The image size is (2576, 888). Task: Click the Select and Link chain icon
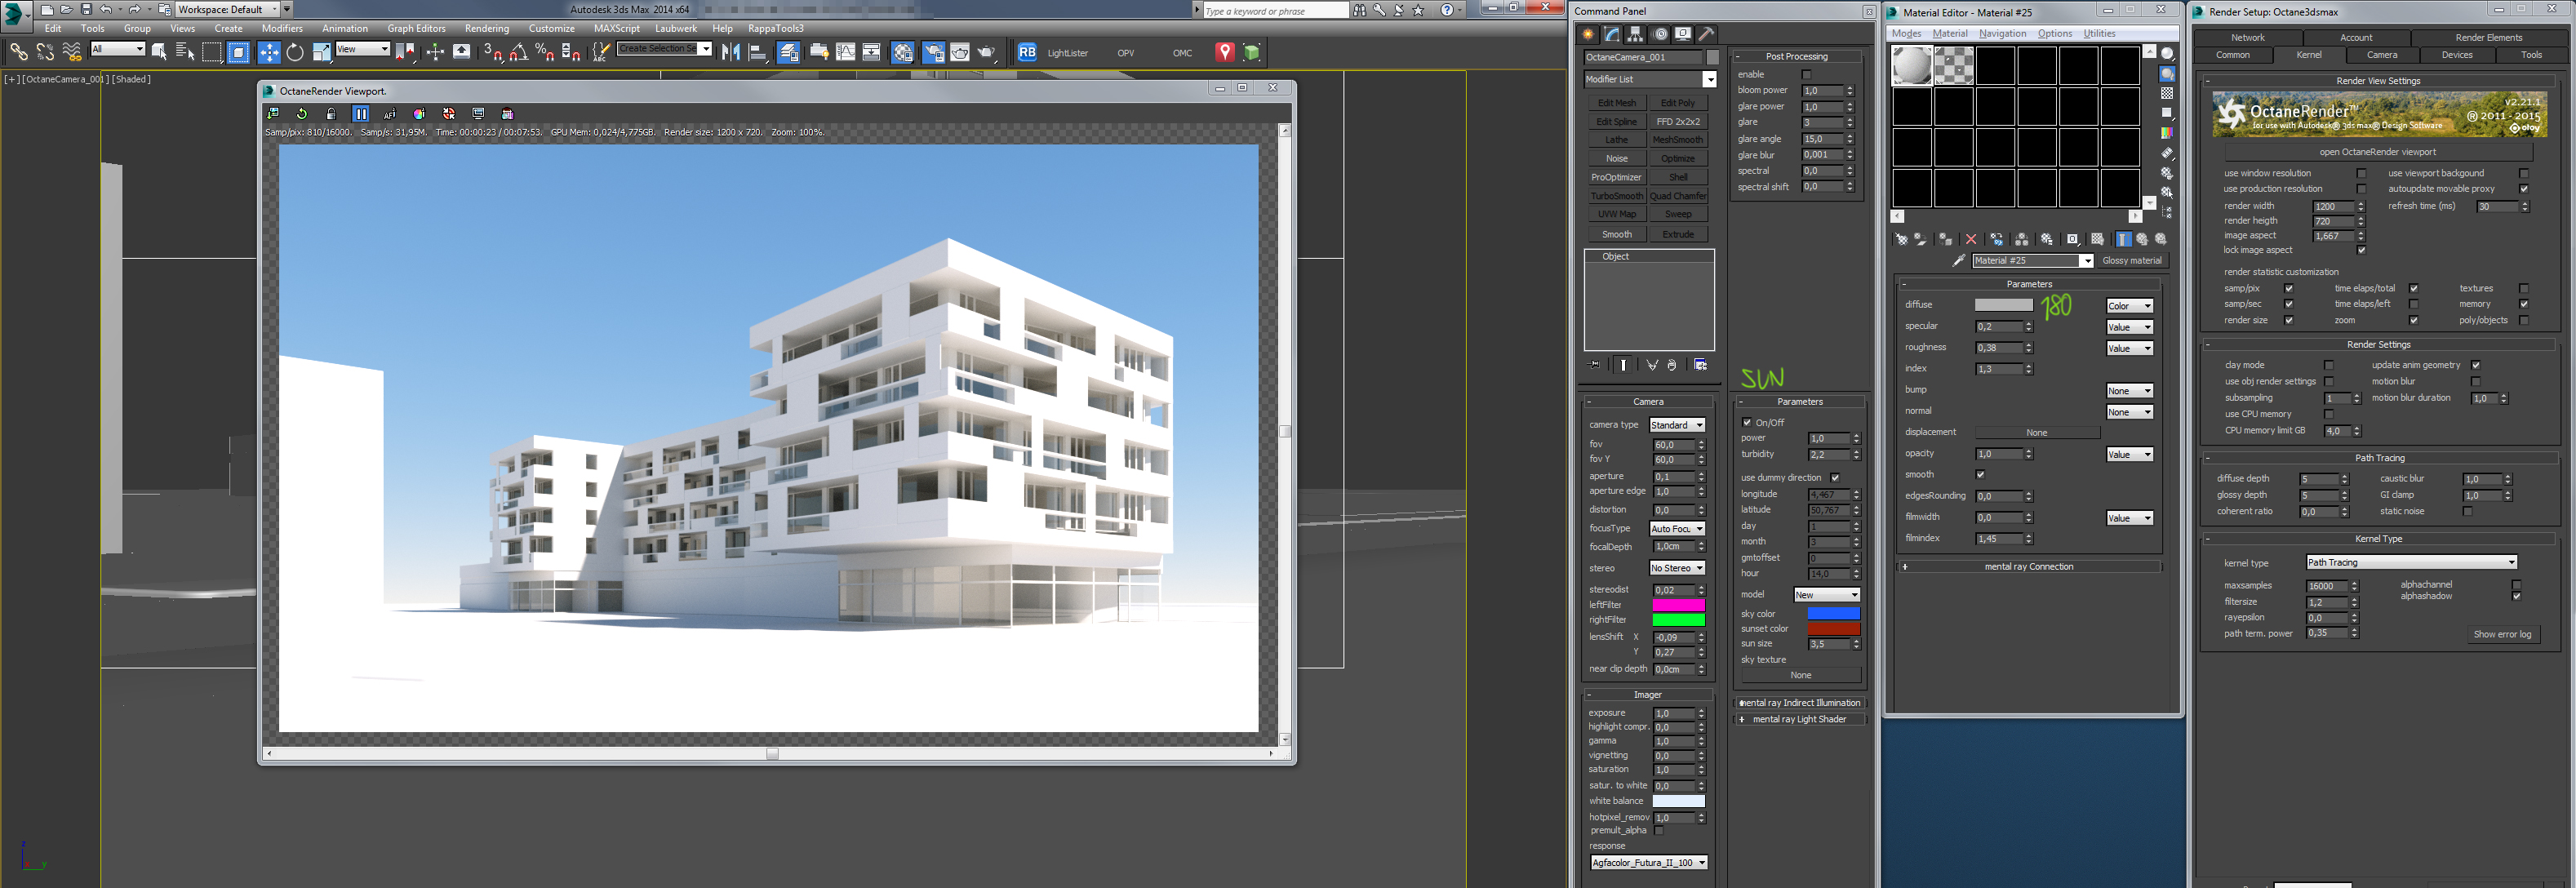[x=18, y=52]
